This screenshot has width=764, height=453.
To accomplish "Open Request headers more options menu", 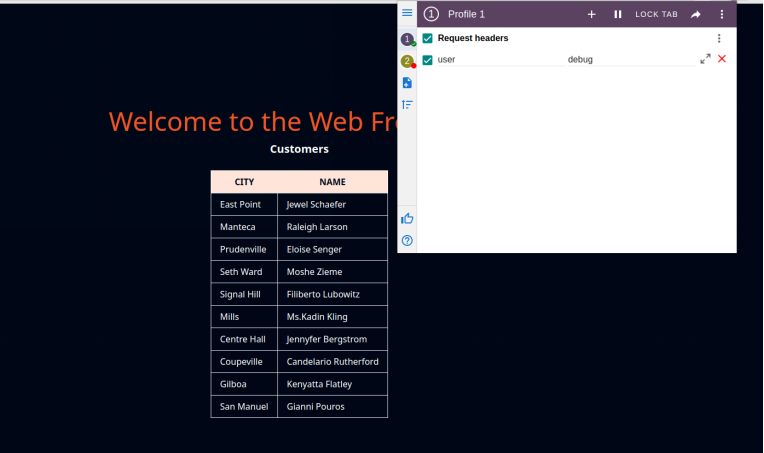I will tap(718, 38).
